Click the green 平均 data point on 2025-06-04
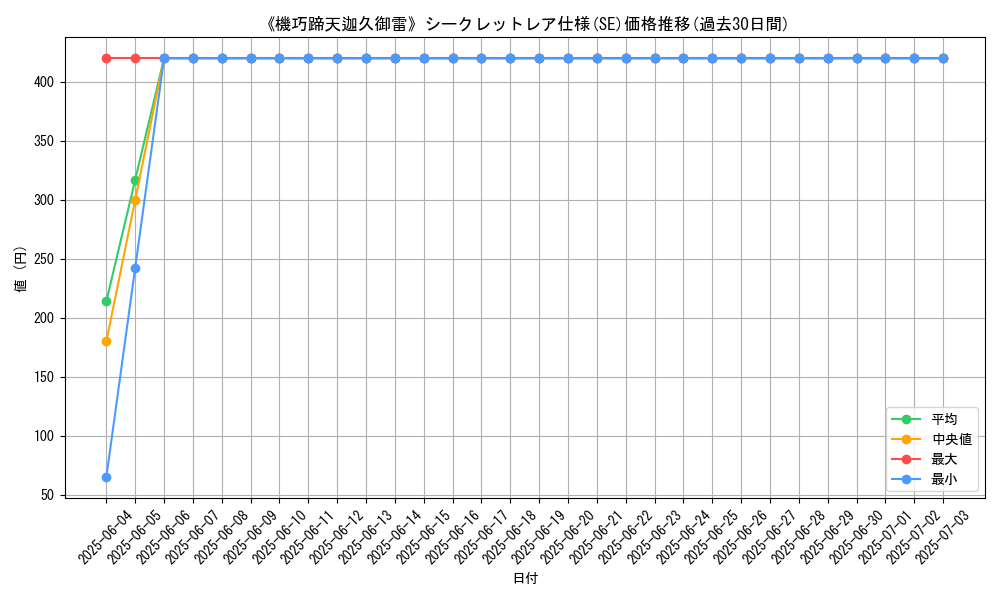Viewport: 1000px width, 600px height. click(x=107, y=302)
